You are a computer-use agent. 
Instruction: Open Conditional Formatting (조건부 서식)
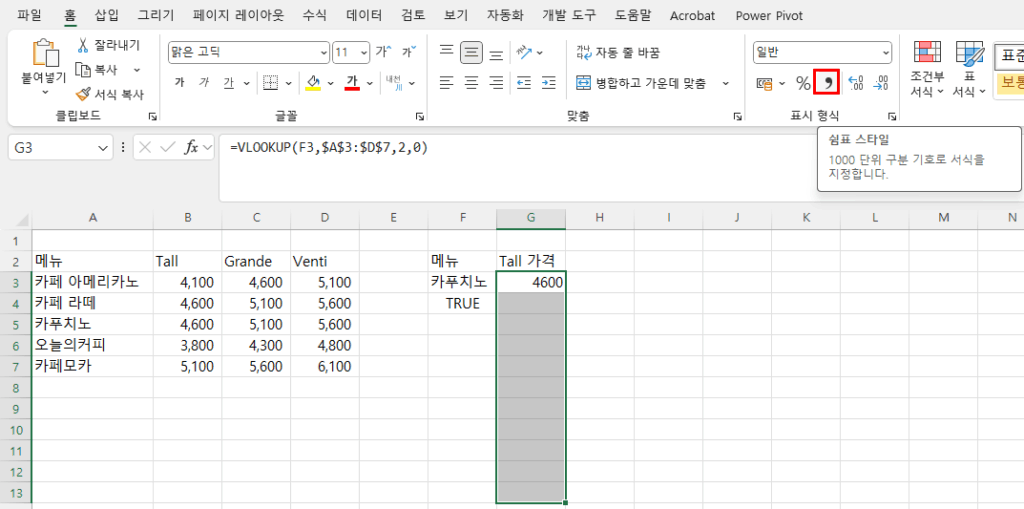(x=927, y=68)
